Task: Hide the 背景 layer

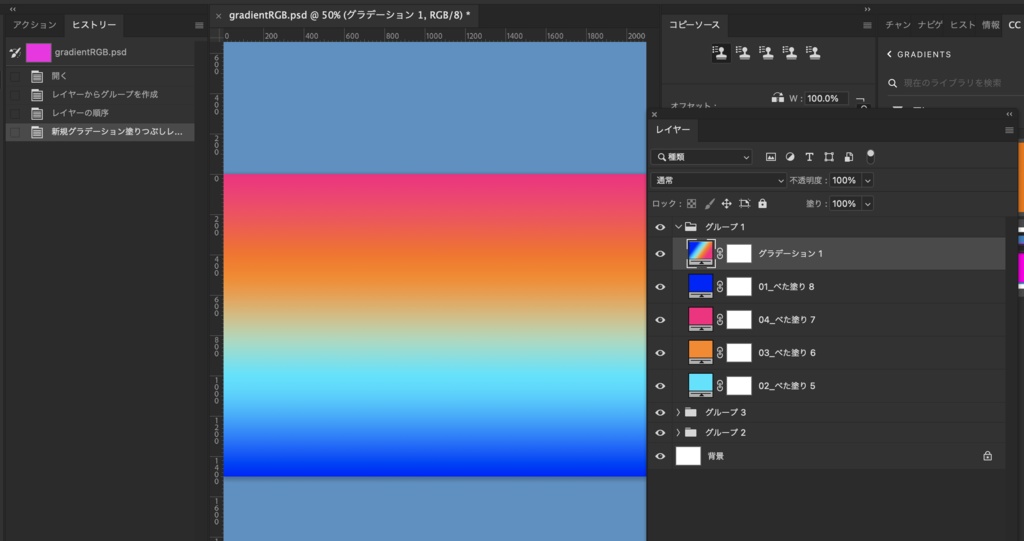Action: [x=660, y=456]
